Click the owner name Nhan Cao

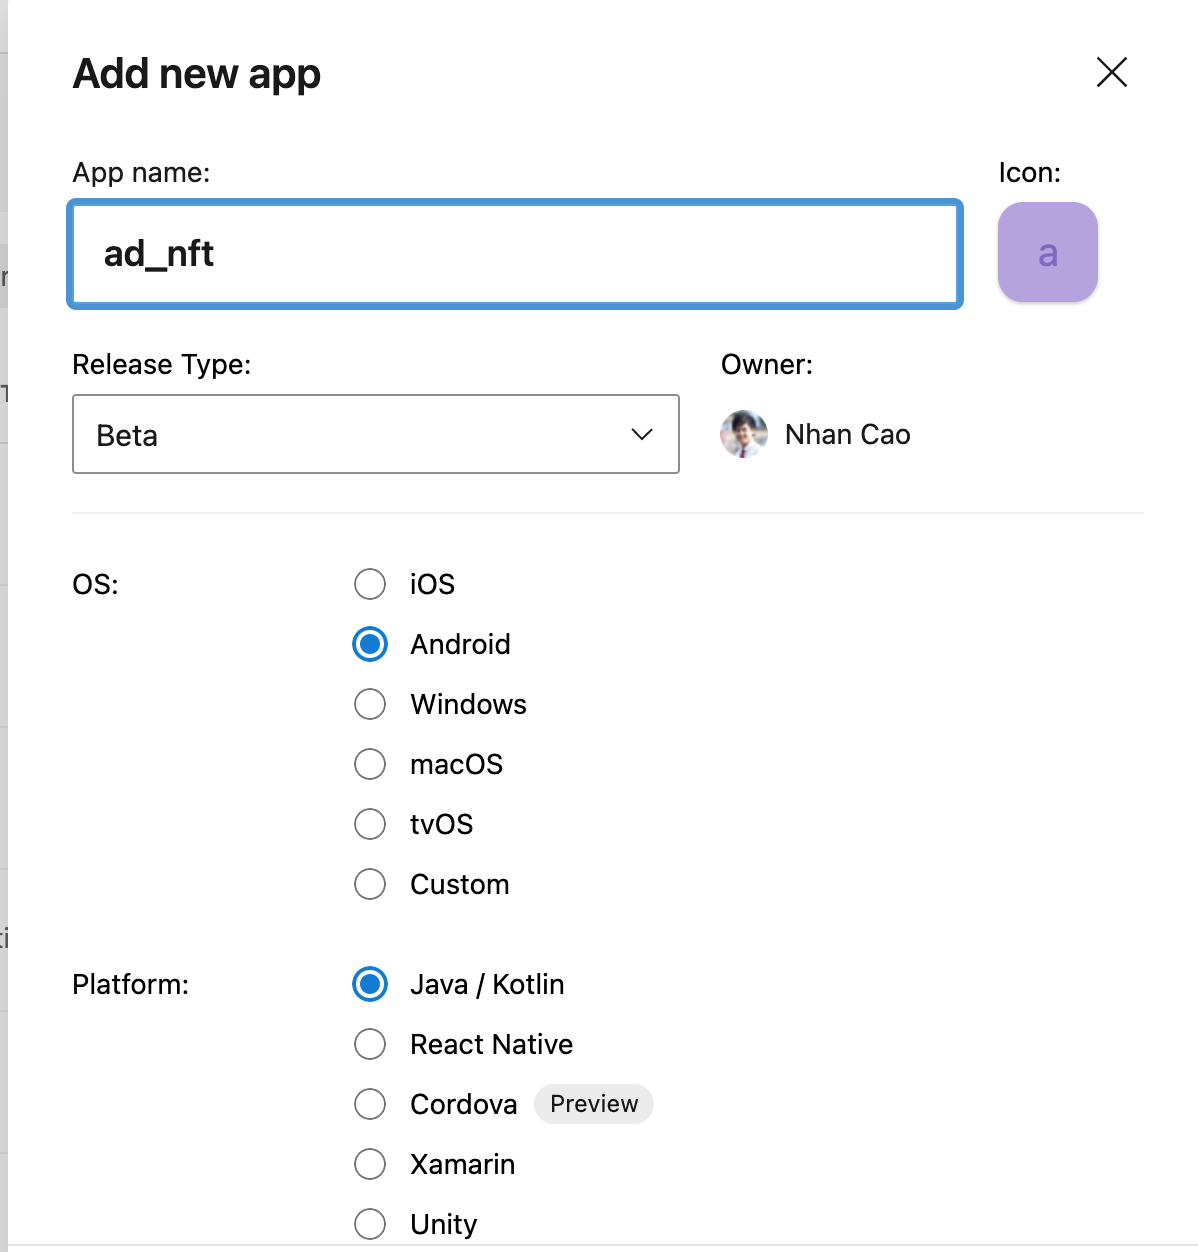[847, 434]
